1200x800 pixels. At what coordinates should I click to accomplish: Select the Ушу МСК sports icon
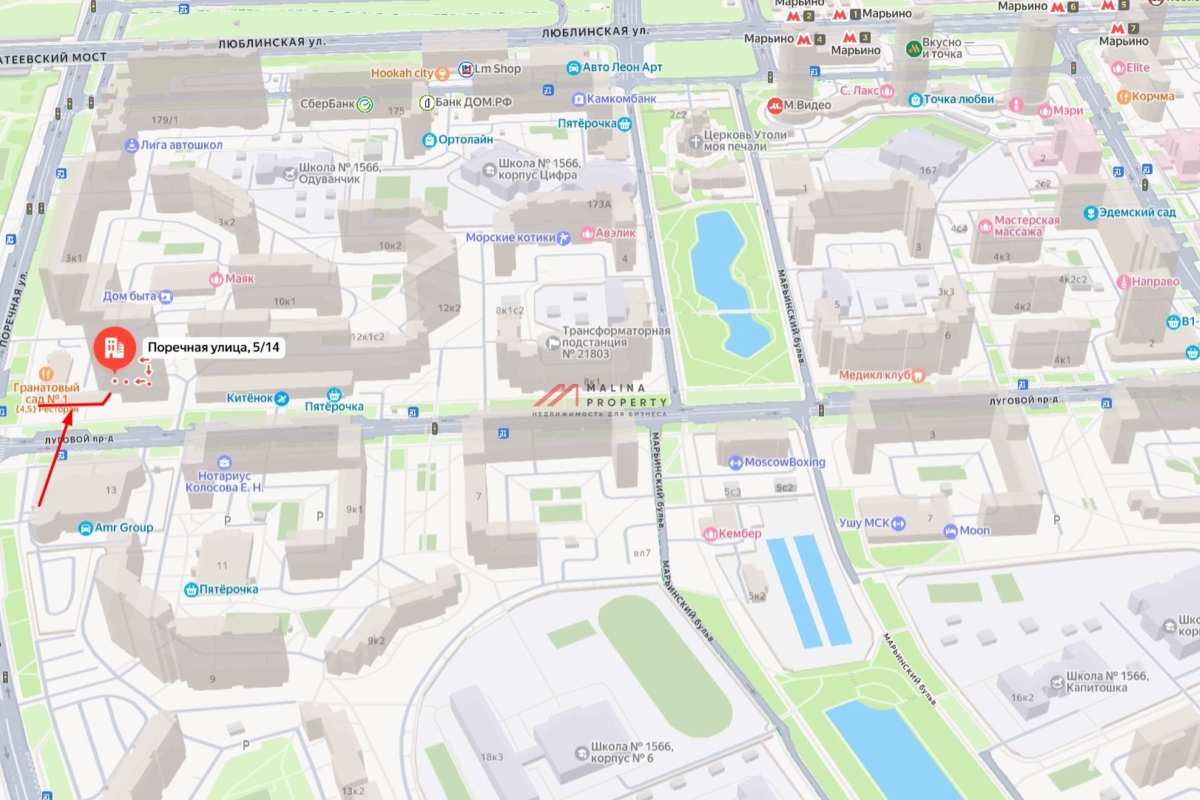(x=898, y=523)
